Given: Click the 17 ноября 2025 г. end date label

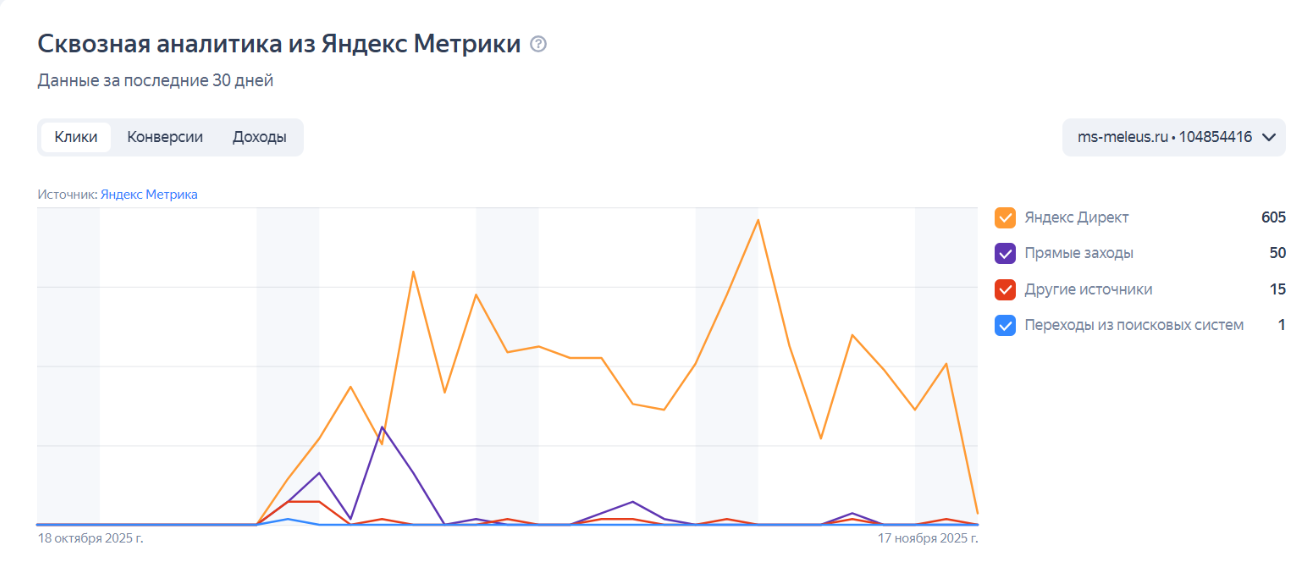Looking at the screenshot, I should tap(928, 539).
